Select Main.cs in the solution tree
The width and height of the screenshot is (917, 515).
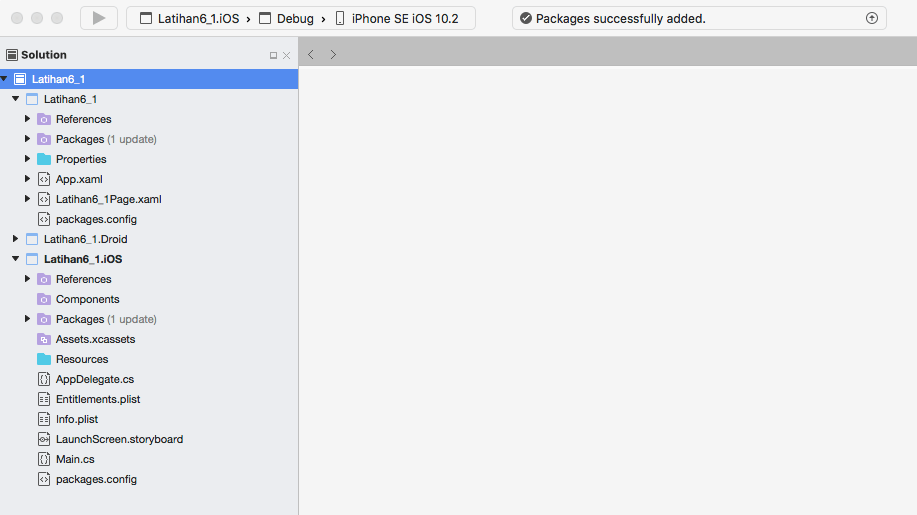tap(75, 459)
